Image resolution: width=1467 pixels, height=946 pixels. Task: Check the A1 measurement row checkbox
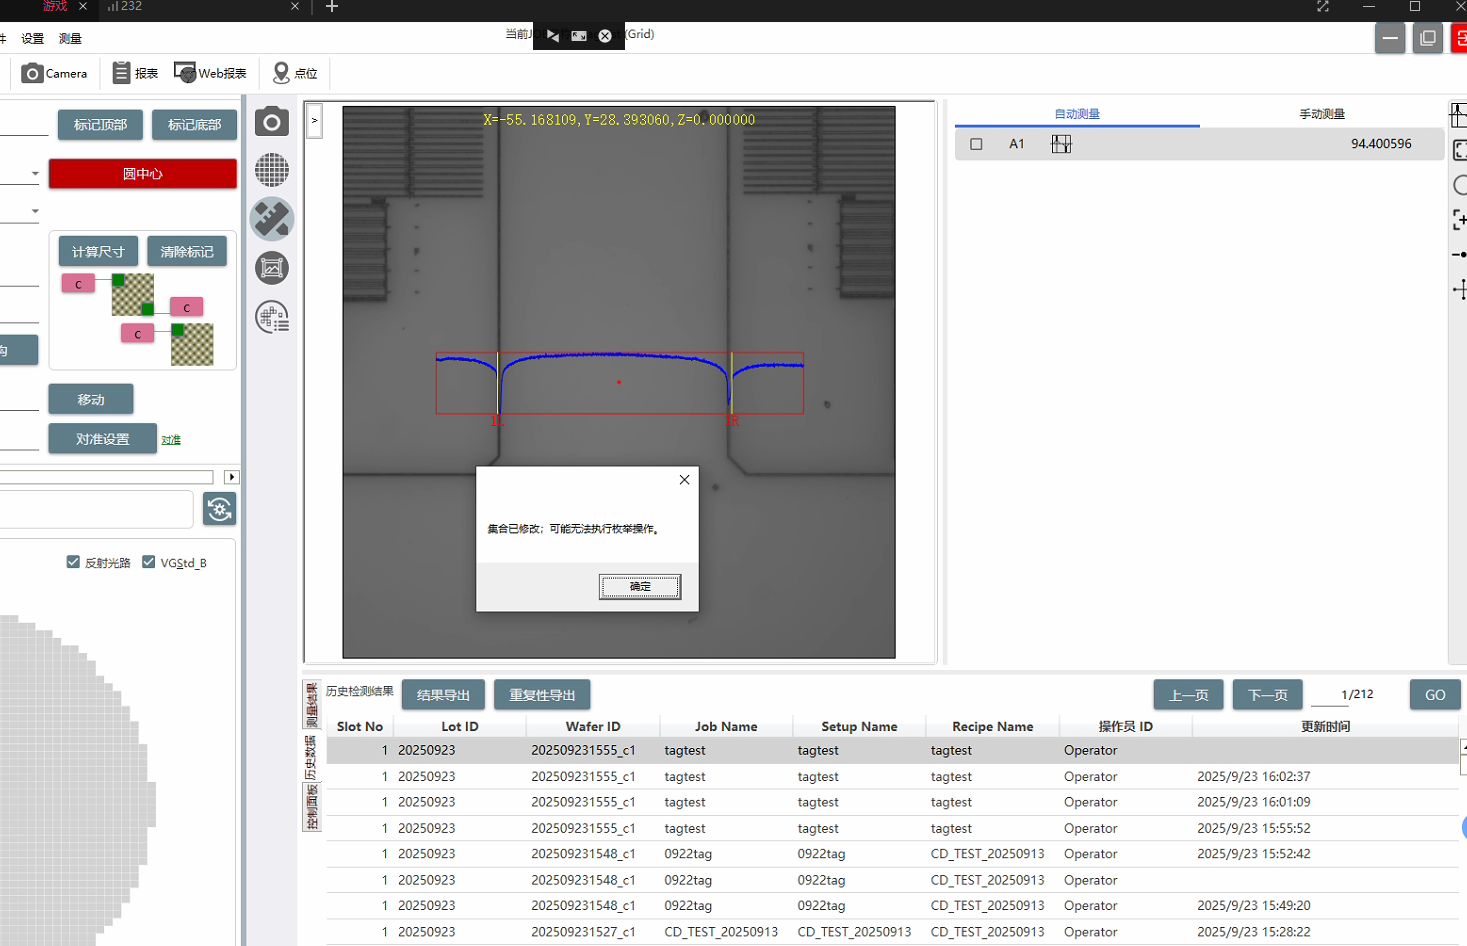click(976, 144)
